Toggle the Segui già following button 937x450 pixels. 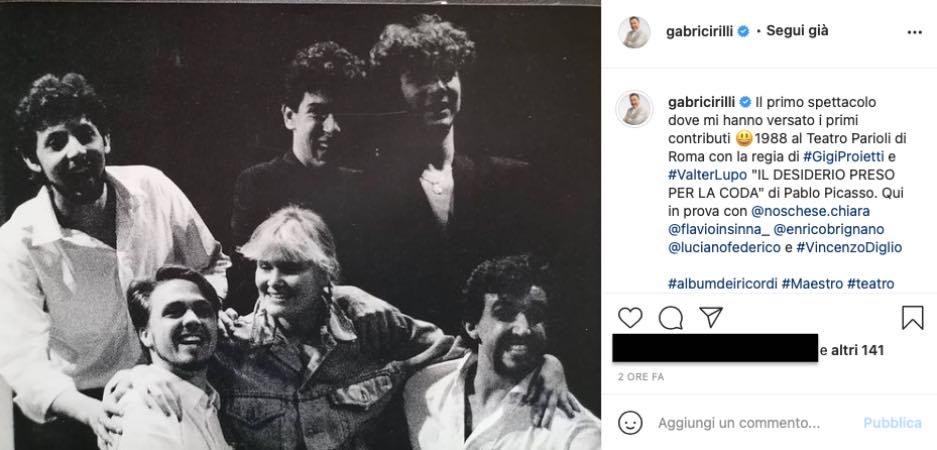797,31
